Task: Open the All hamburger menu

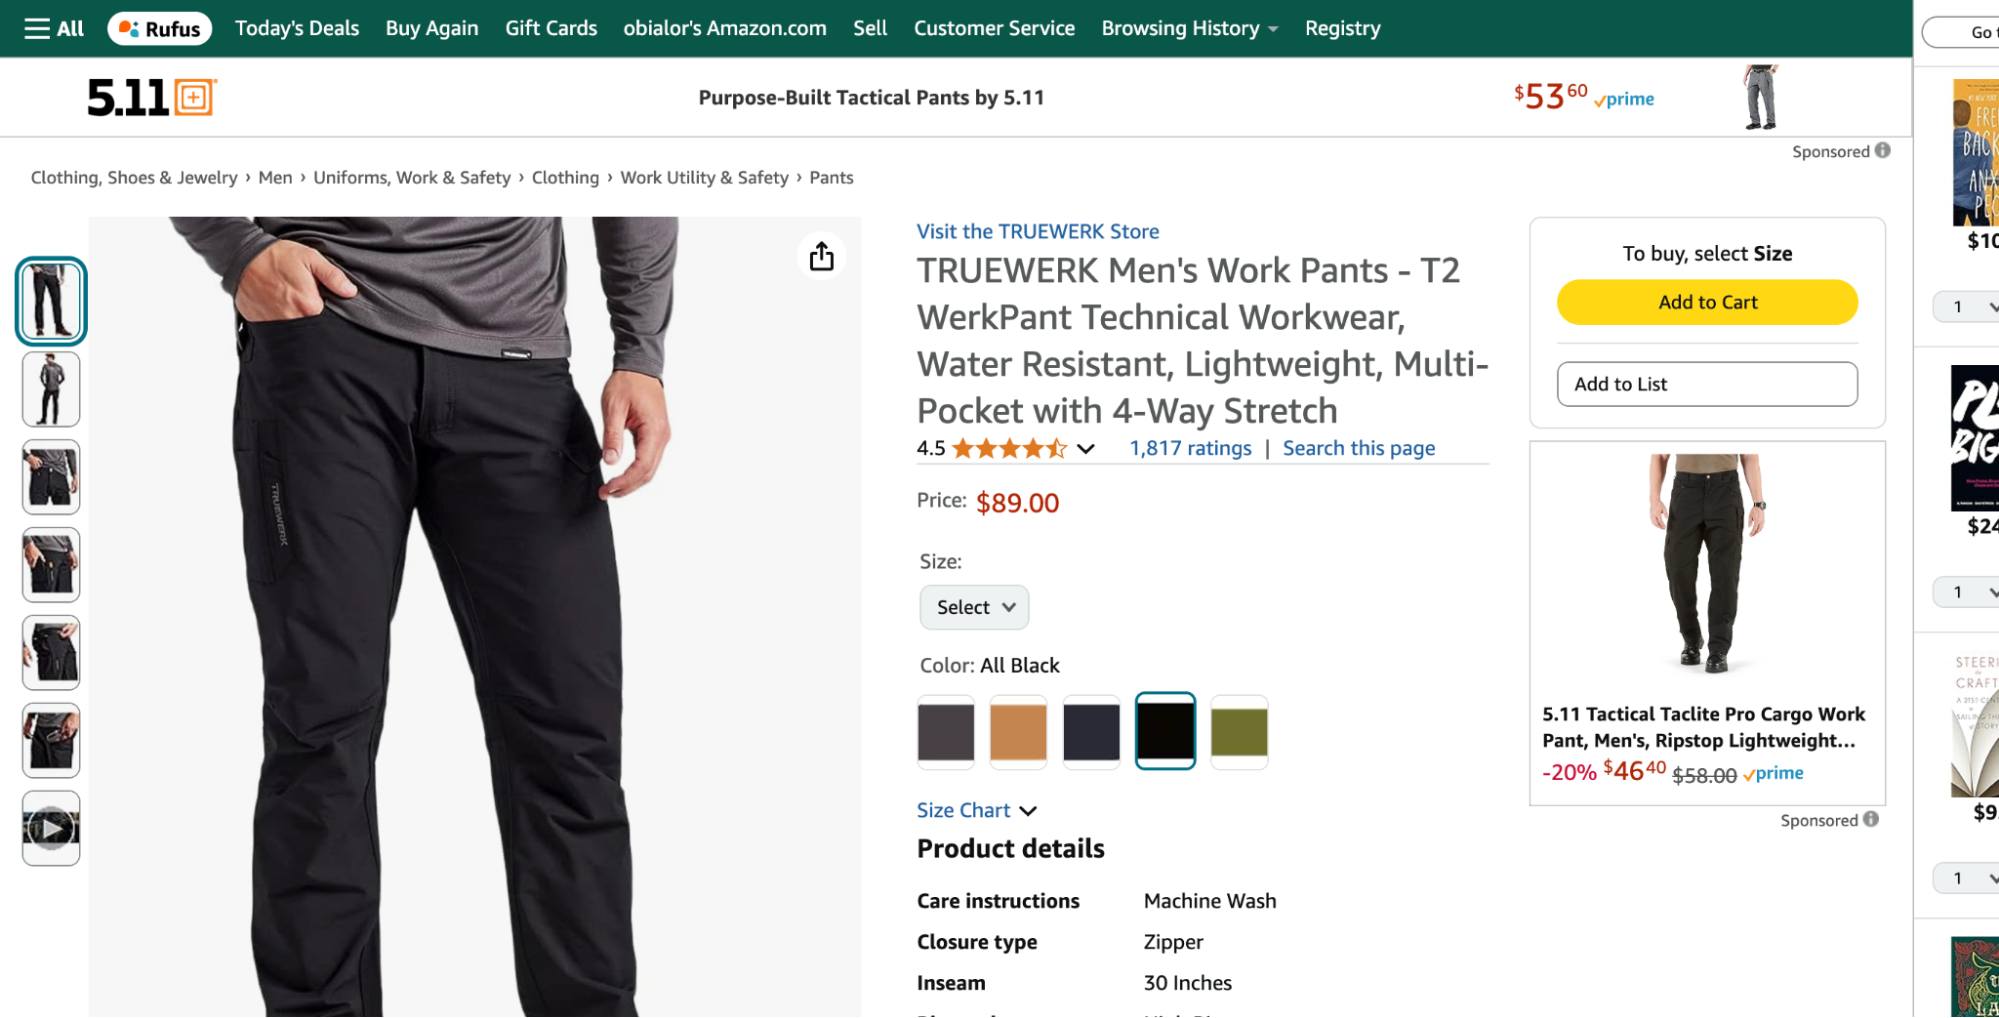Action: [x=40, y=28]
